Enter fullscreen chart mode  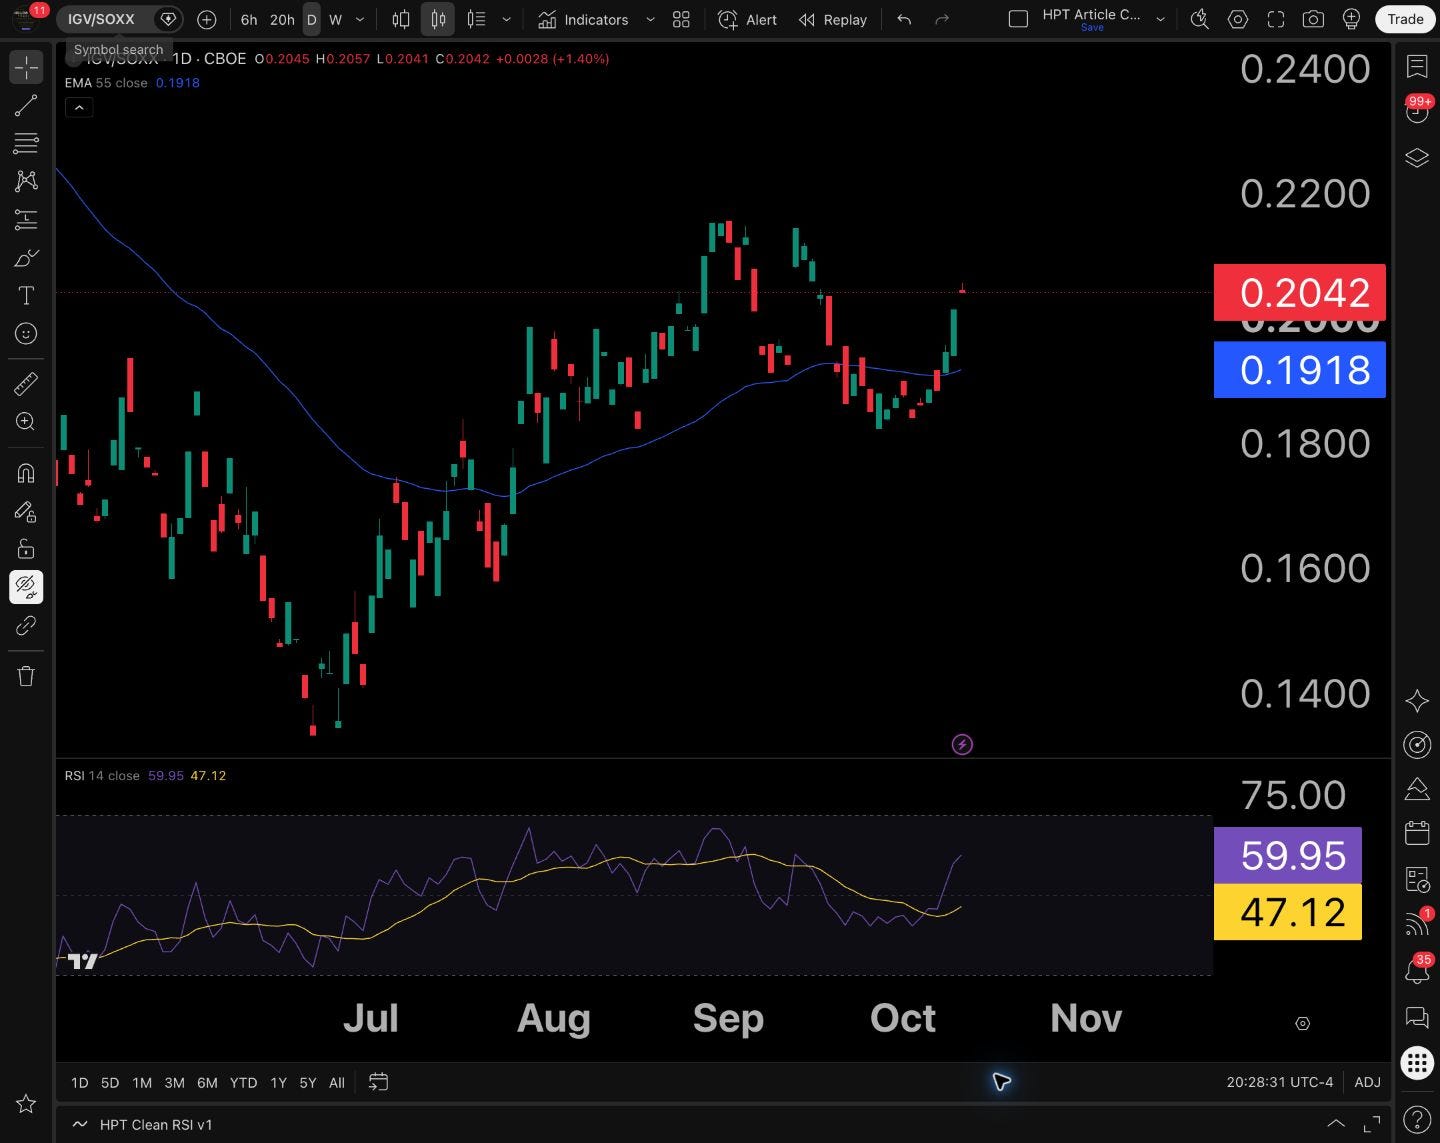[x=1276, y=19]
